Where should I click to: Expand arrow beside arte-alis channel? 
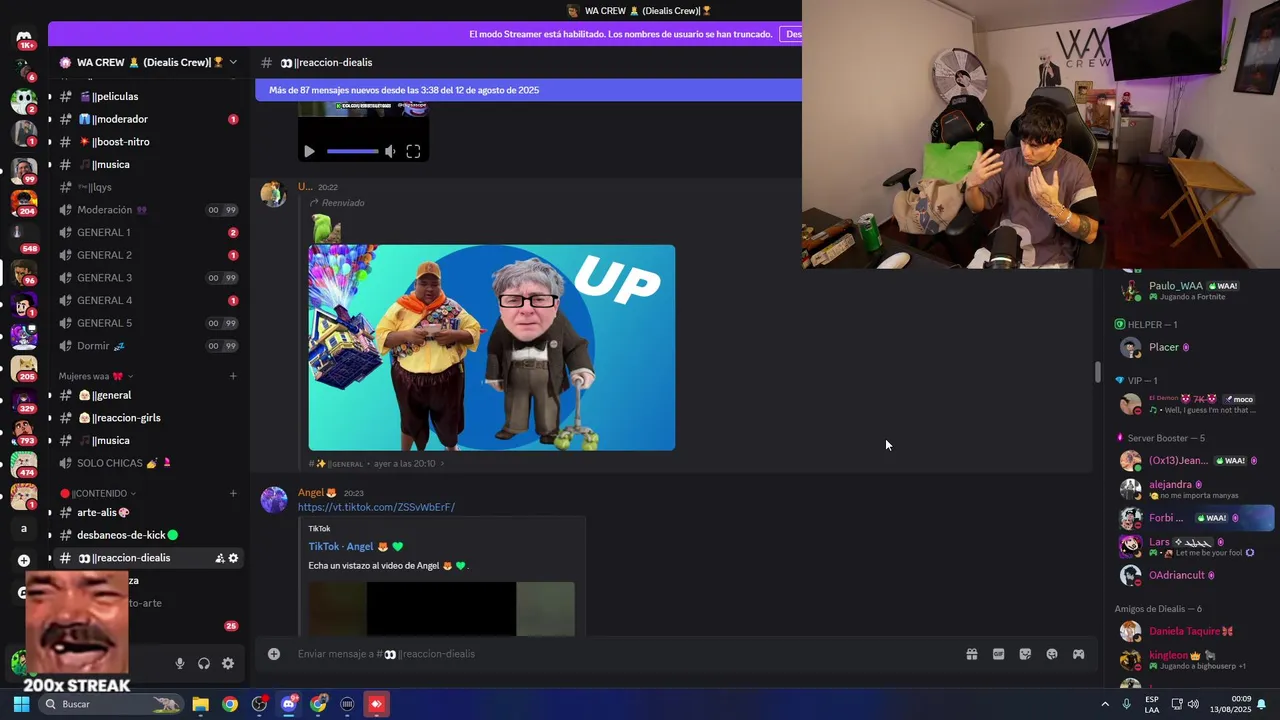(49, 513)
